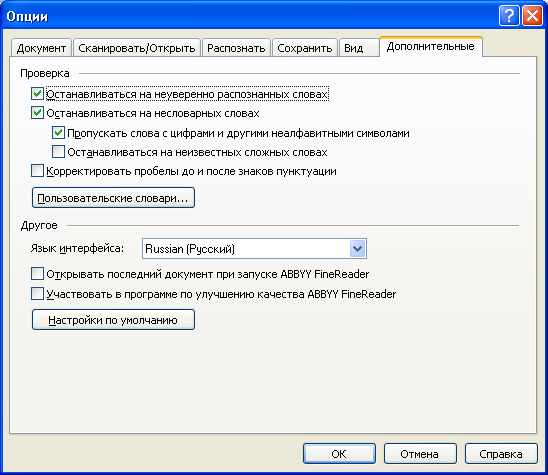Close the Опции dialog window

[532, 16]
